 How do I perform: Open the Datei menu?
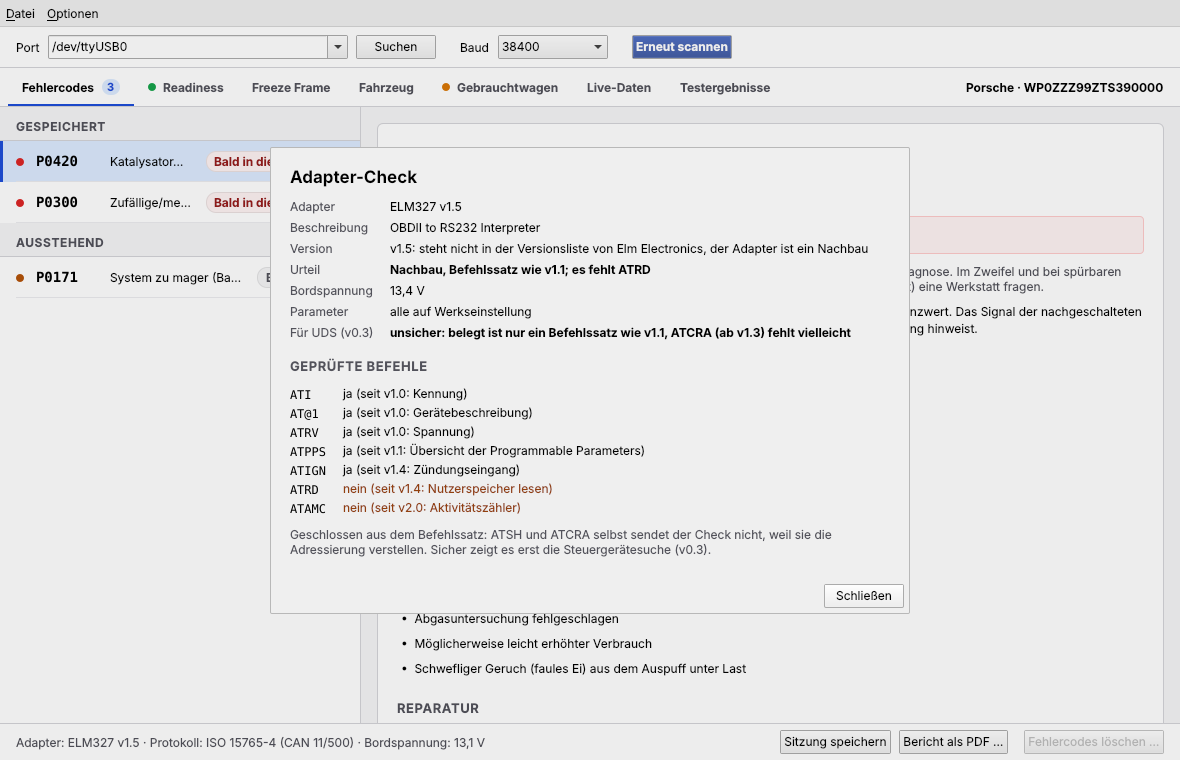[20, 14]
